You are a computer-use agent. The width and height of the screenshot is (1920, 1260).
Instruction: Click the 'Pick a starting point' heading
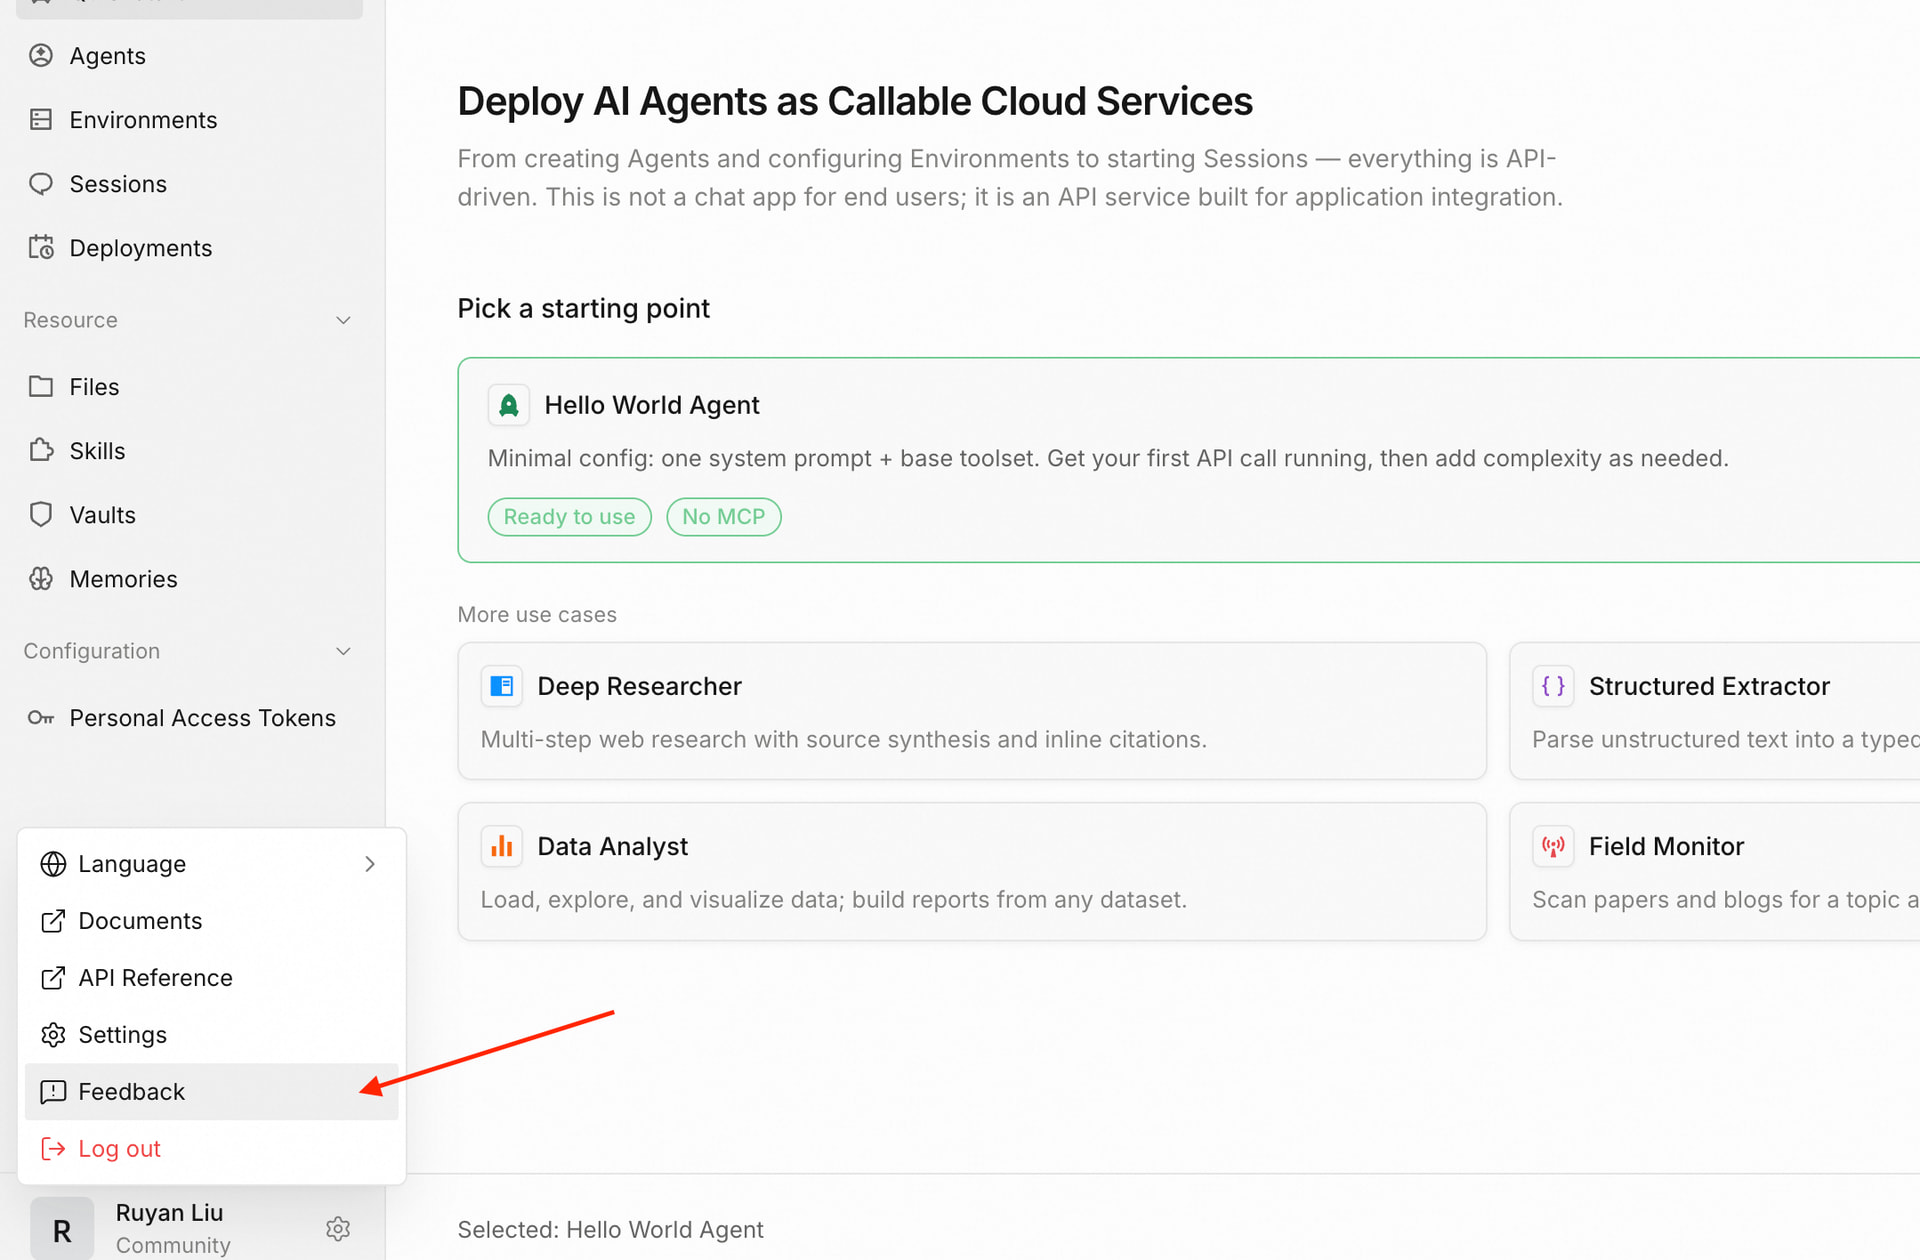583,308
